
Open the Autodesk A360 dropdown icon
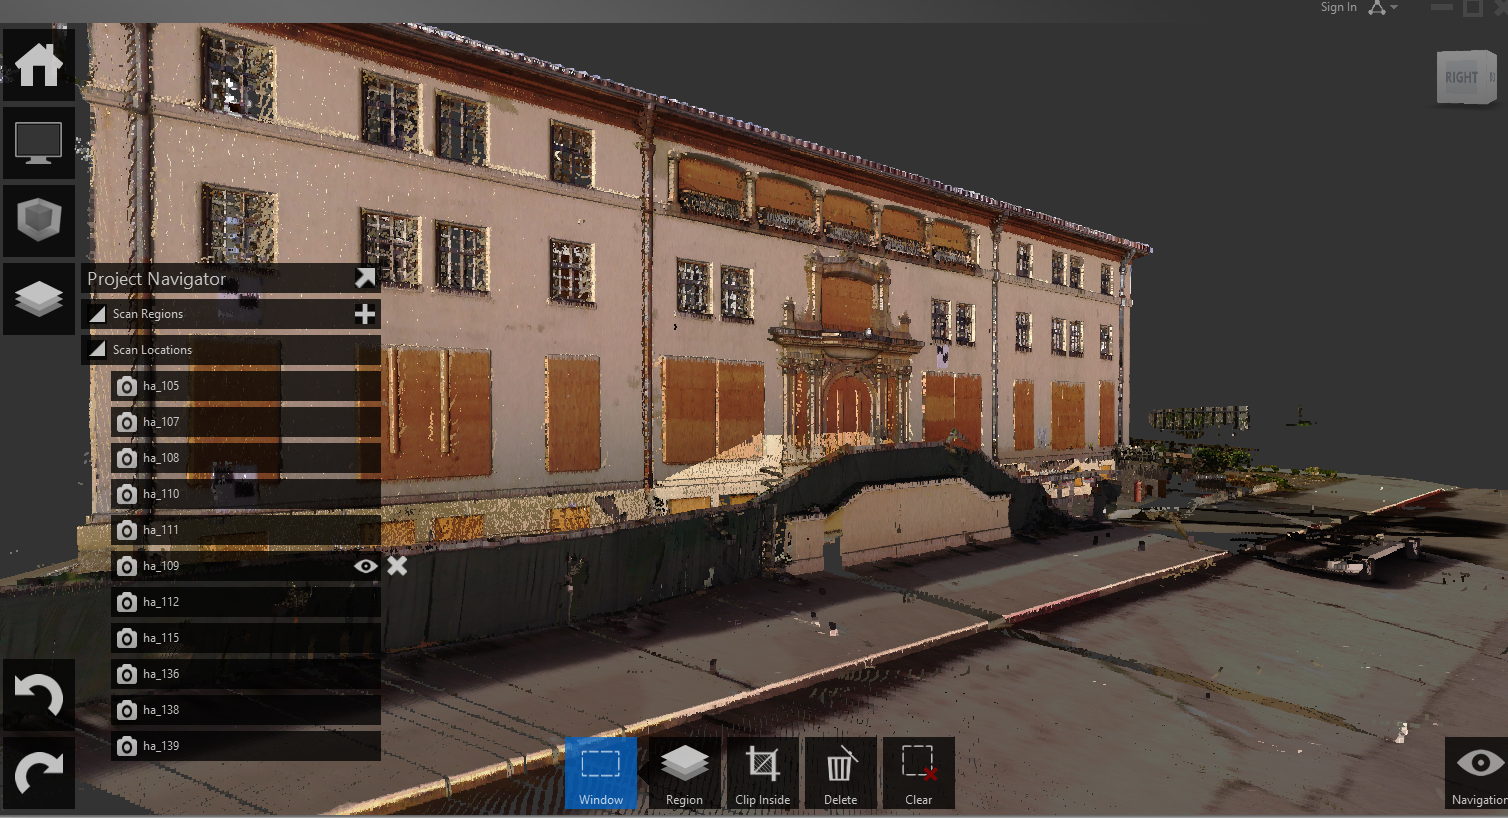(1382, 7)
